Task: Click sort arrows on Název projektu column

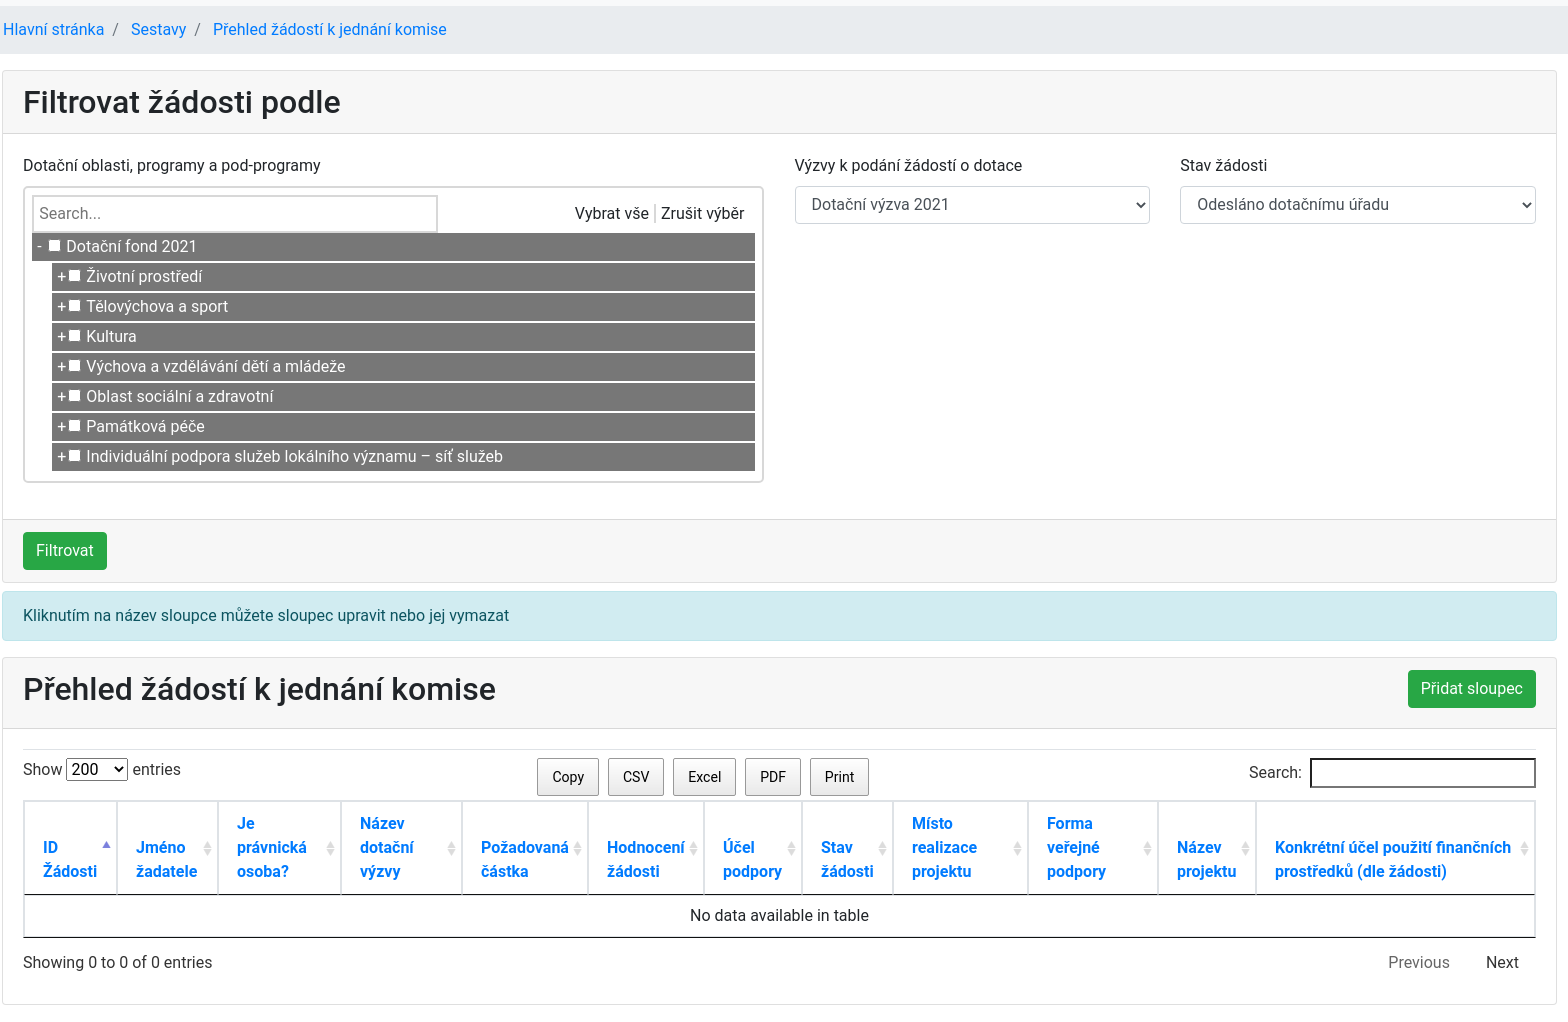Action: point(1245,848)
